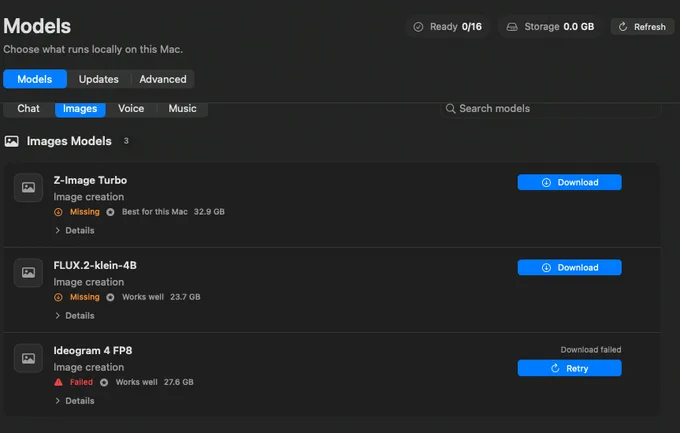
Task: Click the 32.9 GB size label
Action: pyautogui.click(x=209, y=212)
